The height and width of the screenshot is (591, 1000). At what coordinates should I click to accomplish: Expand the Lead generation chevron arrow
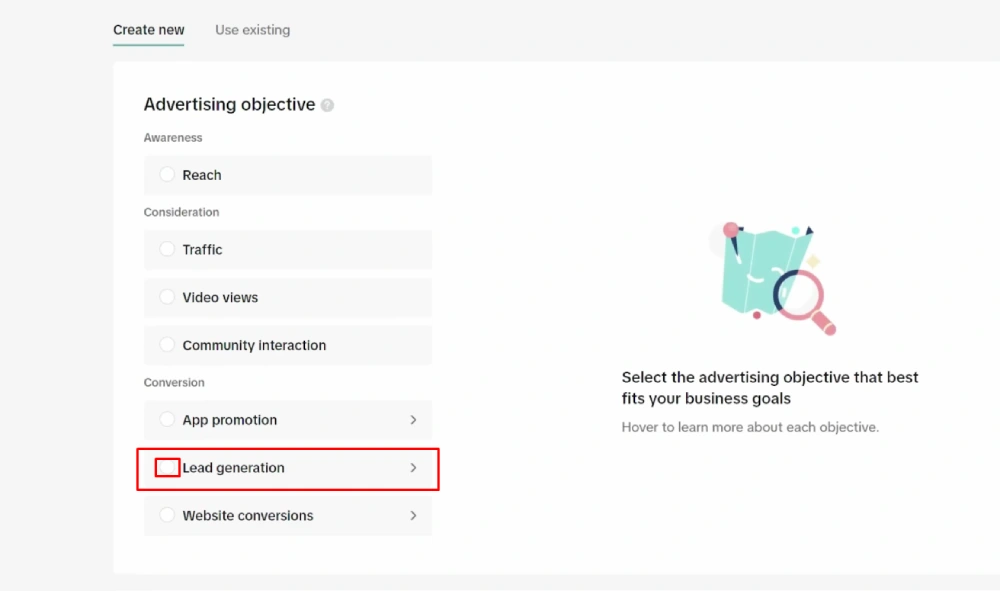point(413,467)
